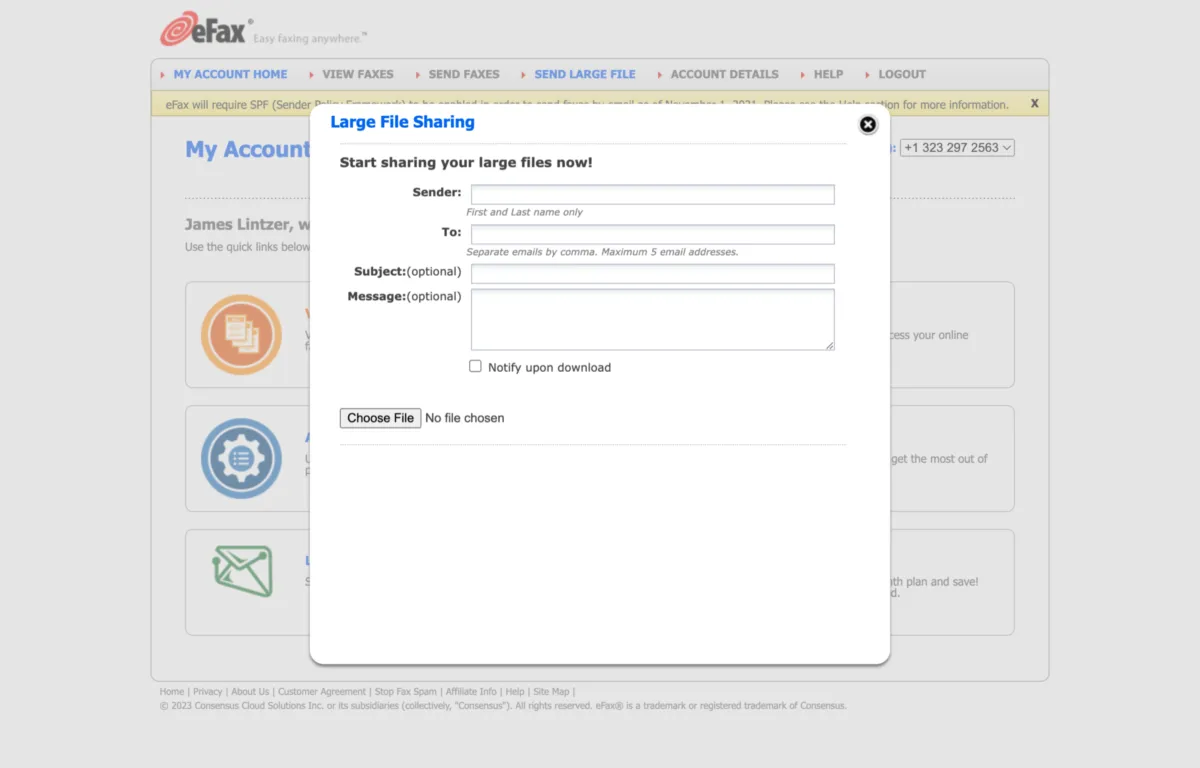The image size is (1200, 768).
Task: Enable Notify upon download checkbox
Action: pos(476,366)
